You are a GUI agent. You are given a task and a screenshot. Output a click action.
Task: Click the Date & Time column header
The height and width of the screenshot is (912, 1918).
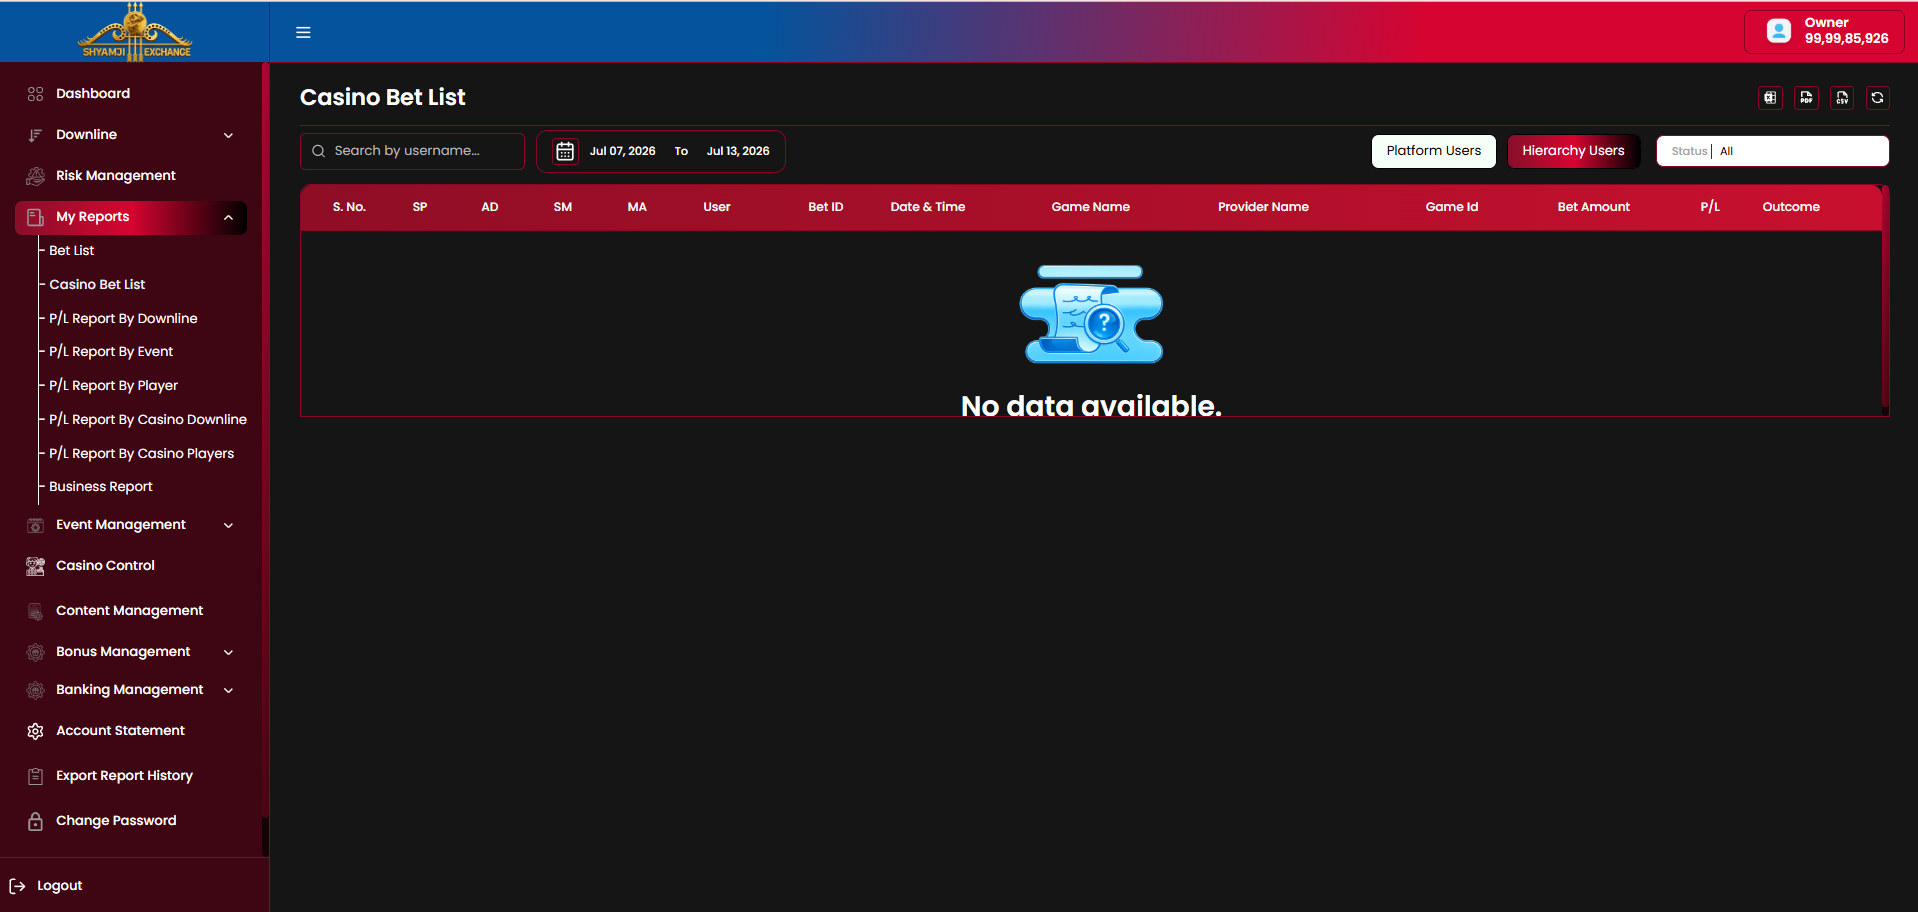(928, 207)
